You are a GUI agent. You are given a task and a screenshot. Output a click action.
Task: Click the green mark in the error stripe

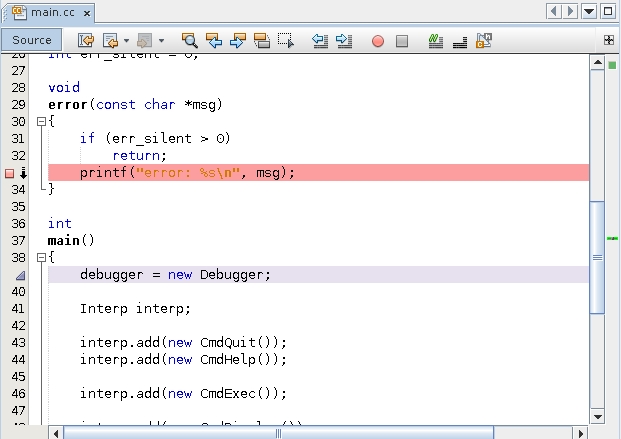coord(612,238)
